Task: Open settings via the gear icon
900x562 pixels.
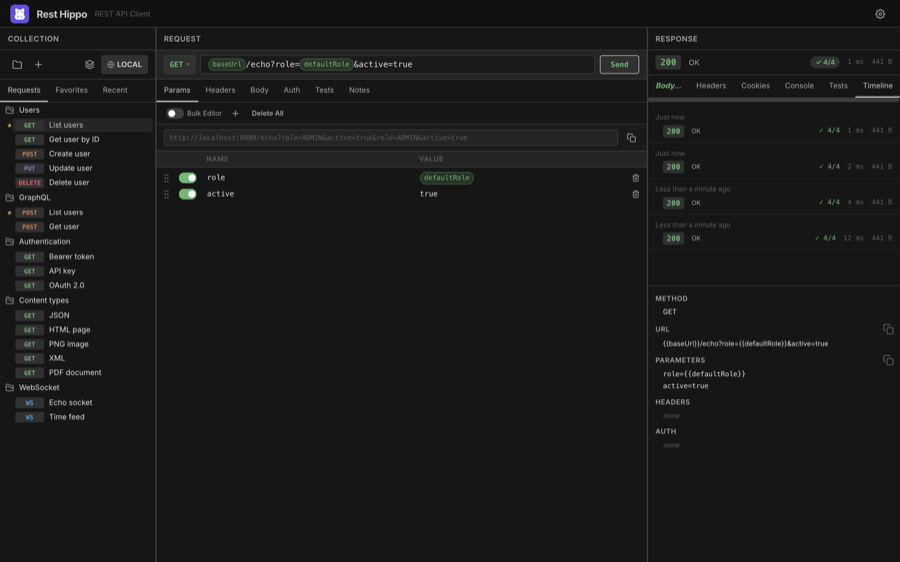Action: 880,14
